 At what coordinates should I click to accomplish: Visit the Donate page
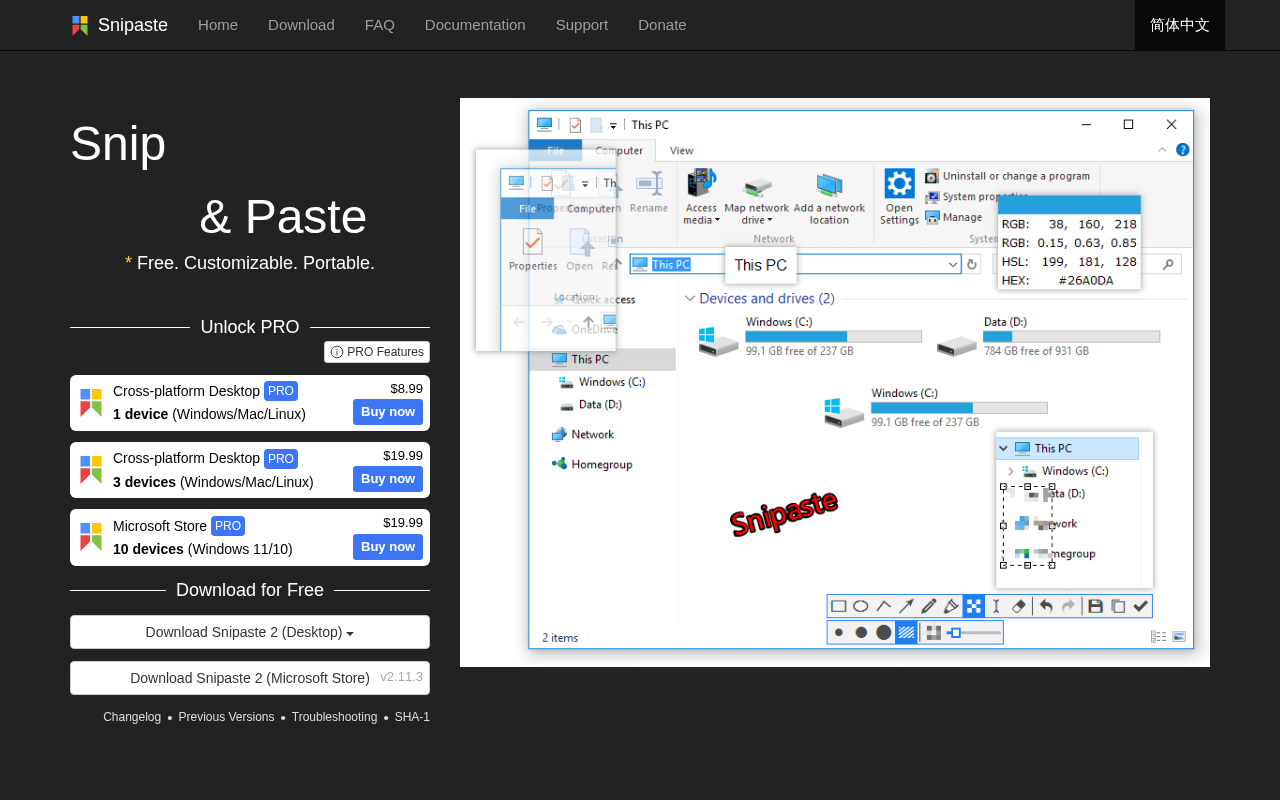pyautogui.click(x=662, y=25)
